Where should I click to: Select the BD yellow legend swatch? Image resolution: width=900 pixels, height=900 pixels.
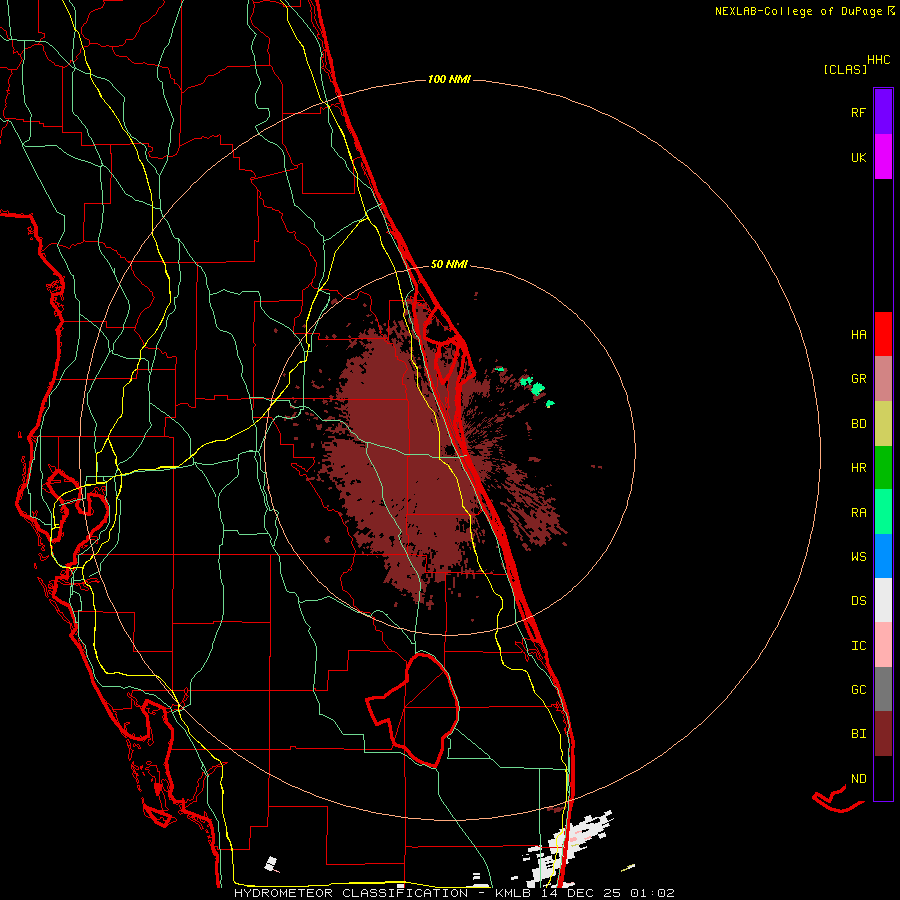(883, 424)
